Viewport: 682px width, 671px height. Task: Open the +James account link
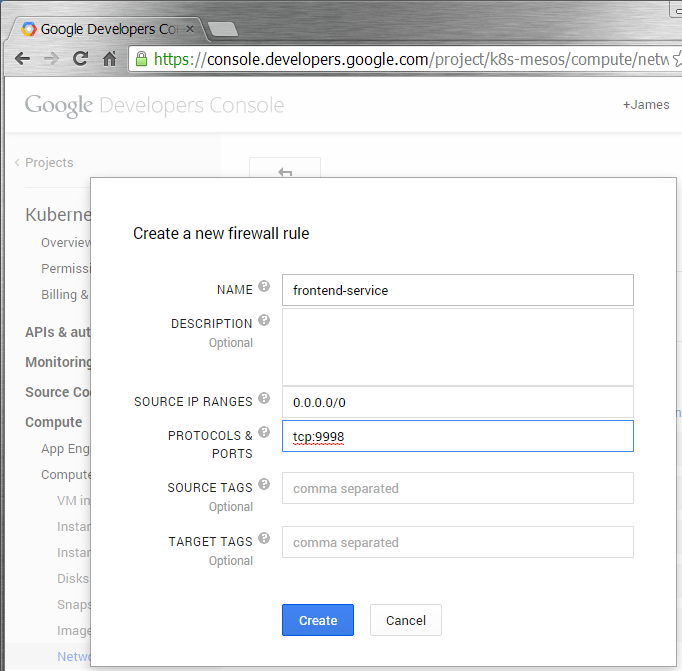point(645,105)
